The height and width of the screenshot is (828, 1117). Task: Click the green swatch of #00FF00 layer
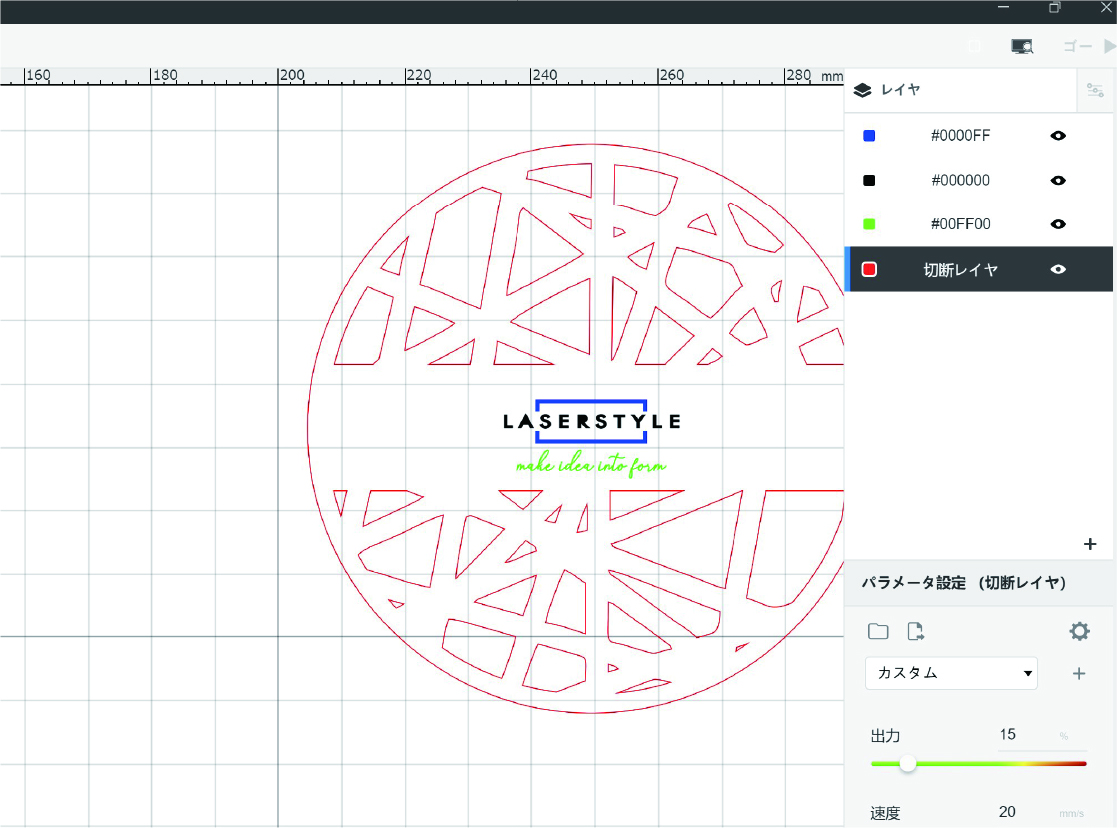pyautogui.click(x=869, y=224)
